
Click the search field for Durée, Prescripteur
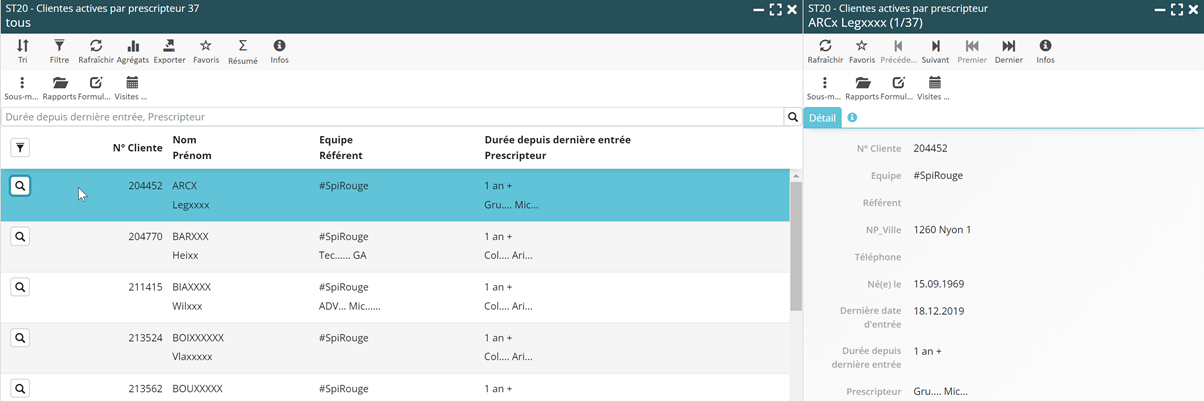click(x=390, y=117)
